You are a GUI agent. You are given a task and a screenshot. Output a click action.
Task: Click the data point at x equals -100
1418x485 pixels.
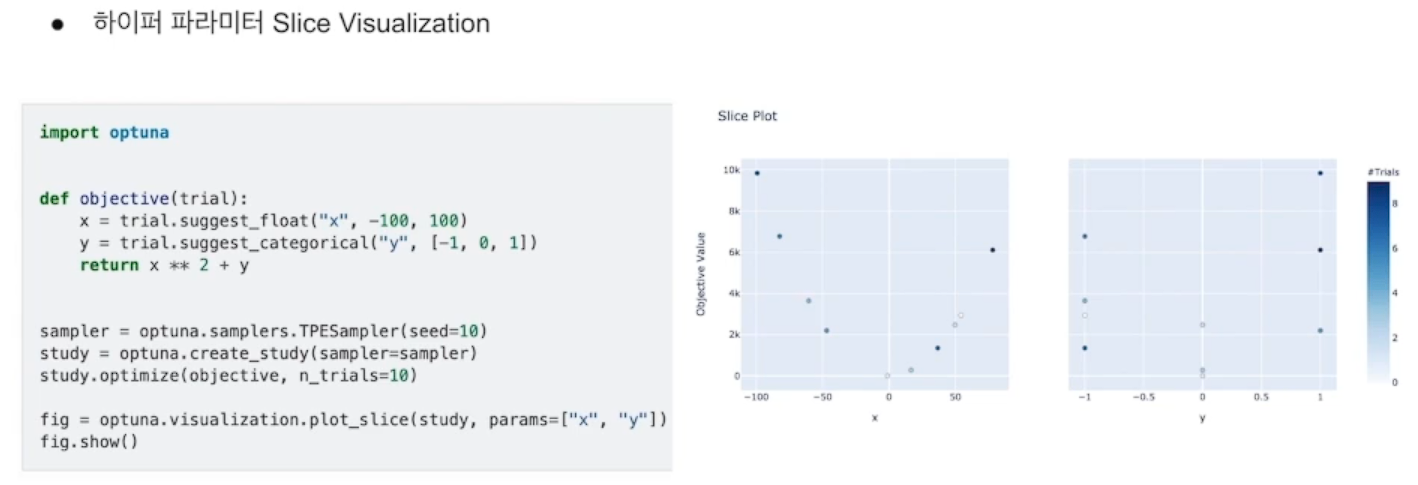click(x=757, y=173)
